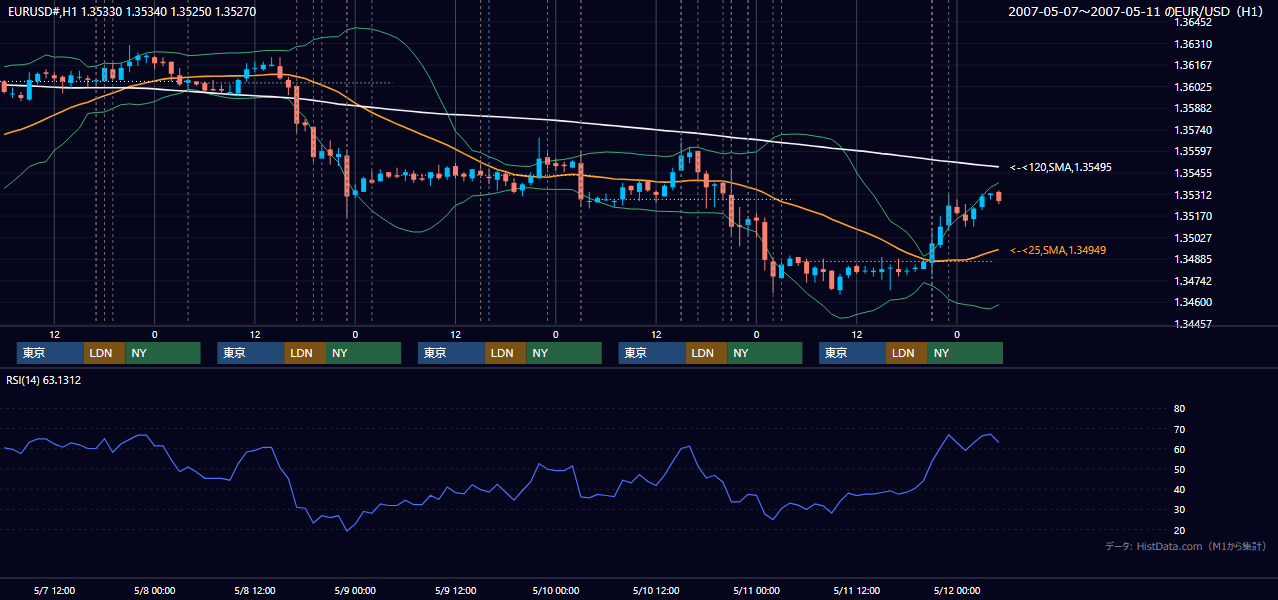1278x600 pixels.
Task: Click price axis value 1.35740
Action: [1193, 130]
